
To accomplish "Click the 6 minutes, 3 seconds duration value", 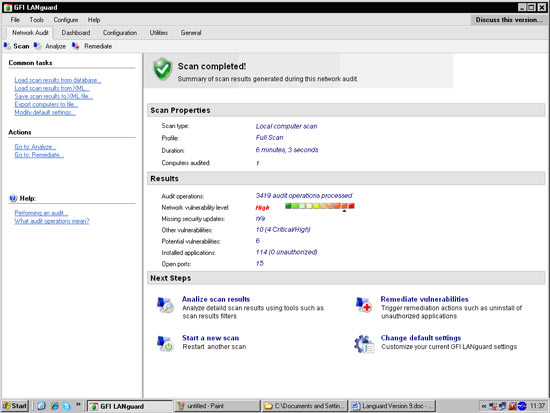I will coord(287,150).
